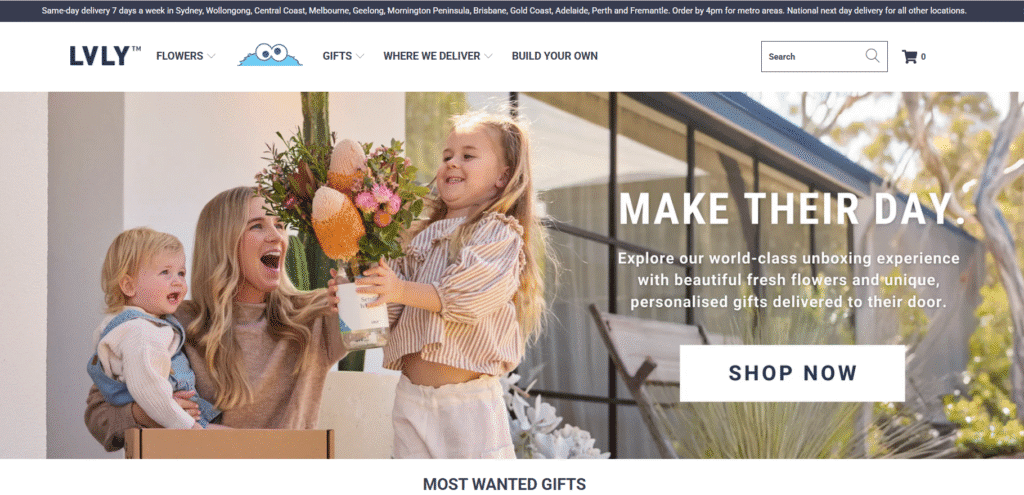Go to Build Your Own page
The width and height of the screenshot is (1024, 495).
[554, 56]
